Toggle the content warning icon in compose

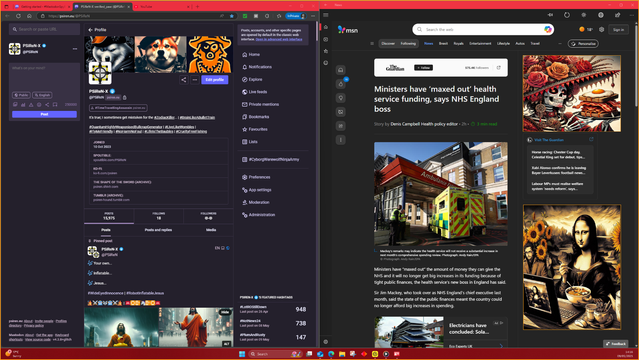31,105
